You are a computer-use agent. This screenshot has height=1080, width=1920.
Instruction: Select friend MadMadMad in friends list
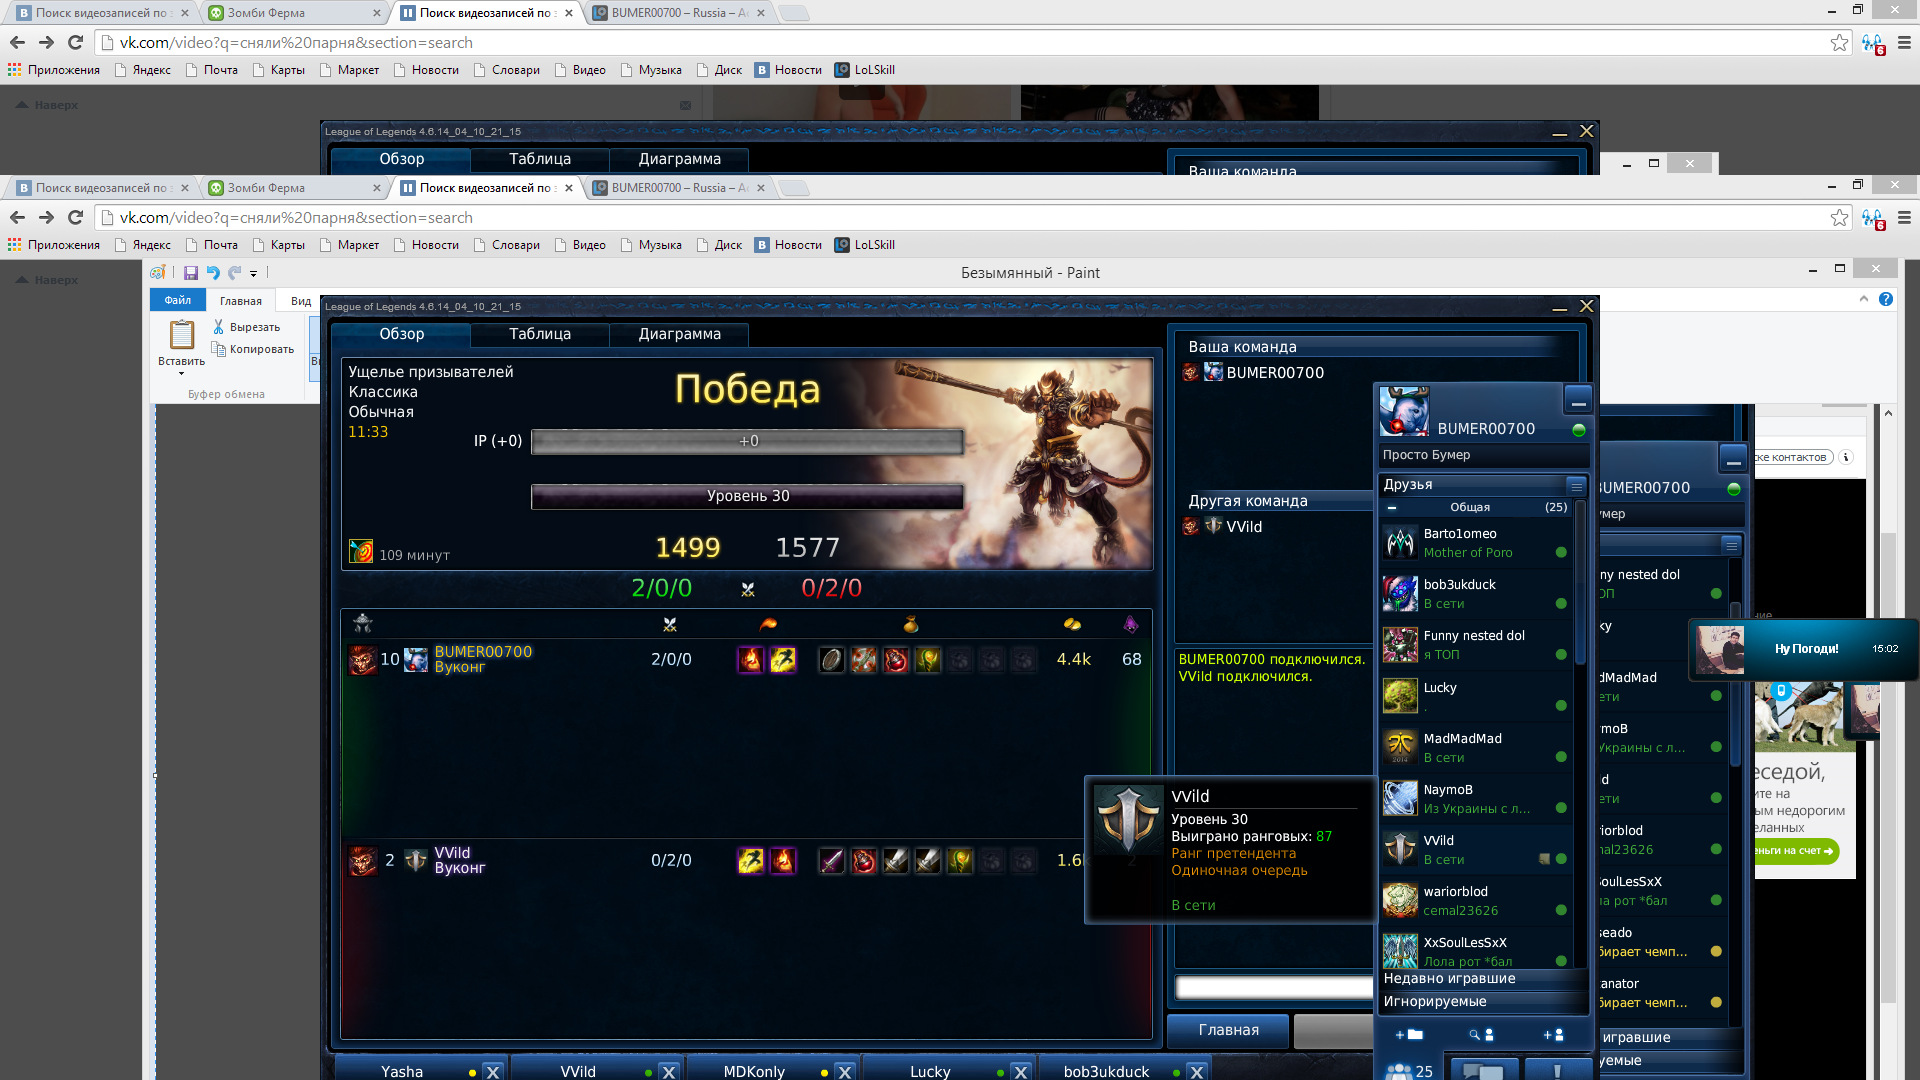(1475, 748)
